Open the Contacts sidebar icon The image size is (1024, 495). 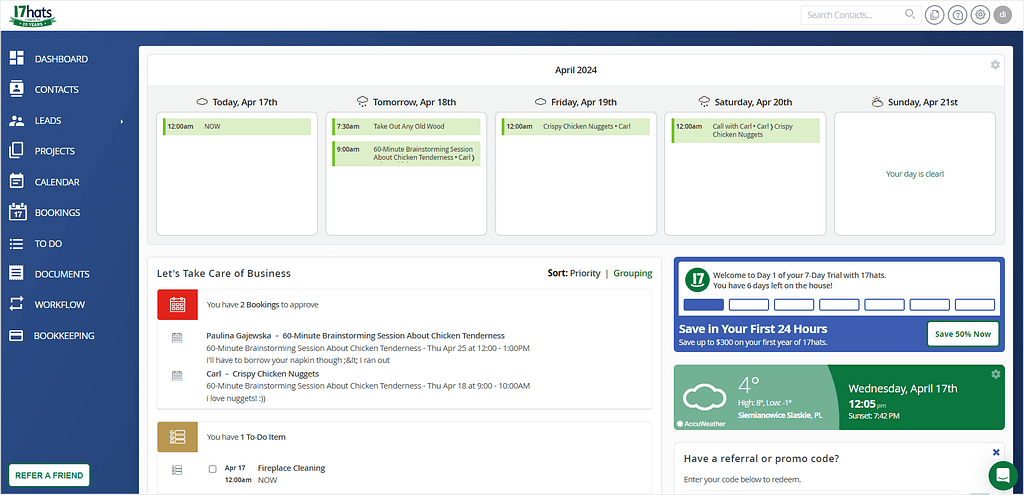coord(17,89)
